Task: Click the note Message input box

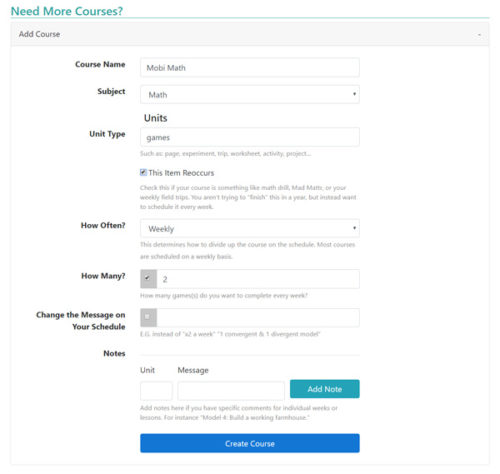Action: 231,391
